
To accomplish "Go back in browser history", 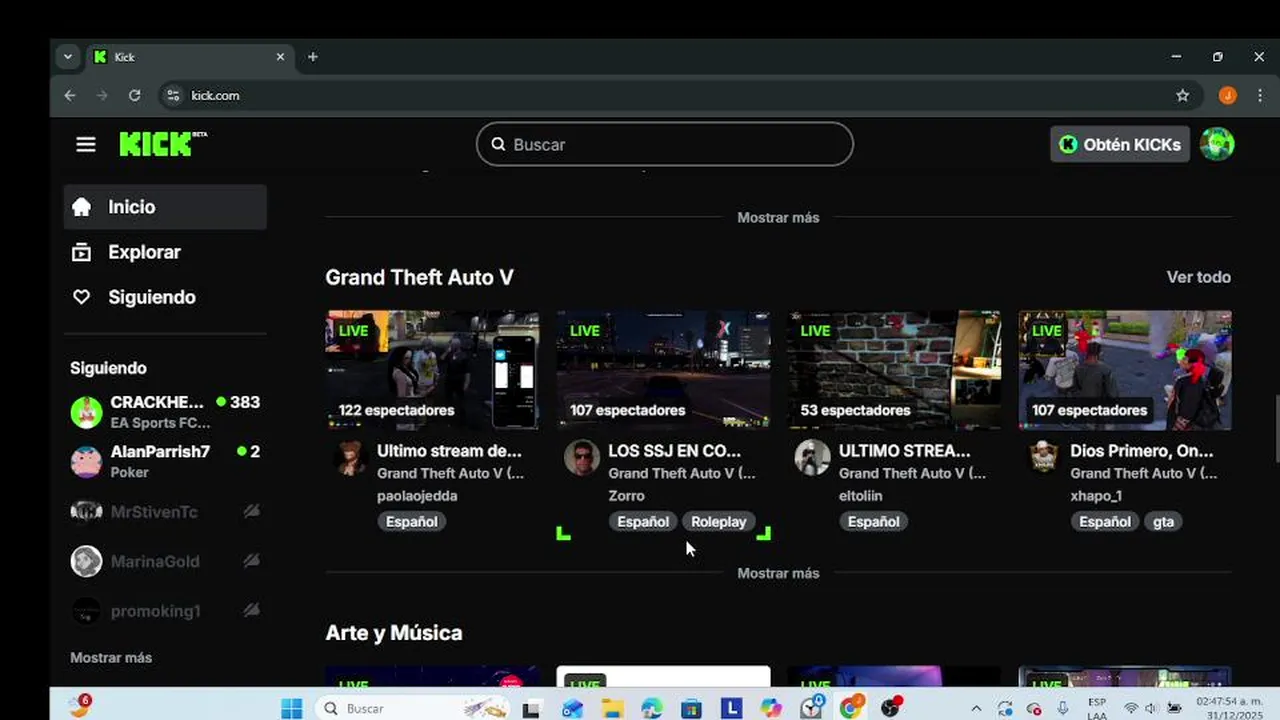I will (x=69, y=95).
